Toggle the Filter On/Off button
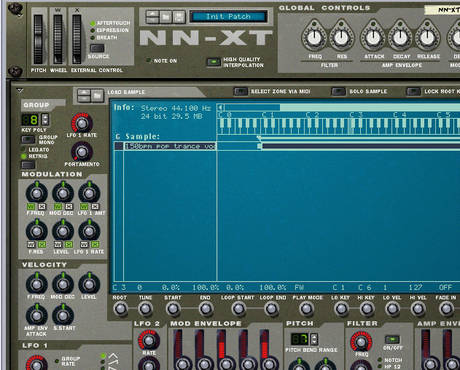This screenshot has width=460, height=370. [x=392, y=339]
